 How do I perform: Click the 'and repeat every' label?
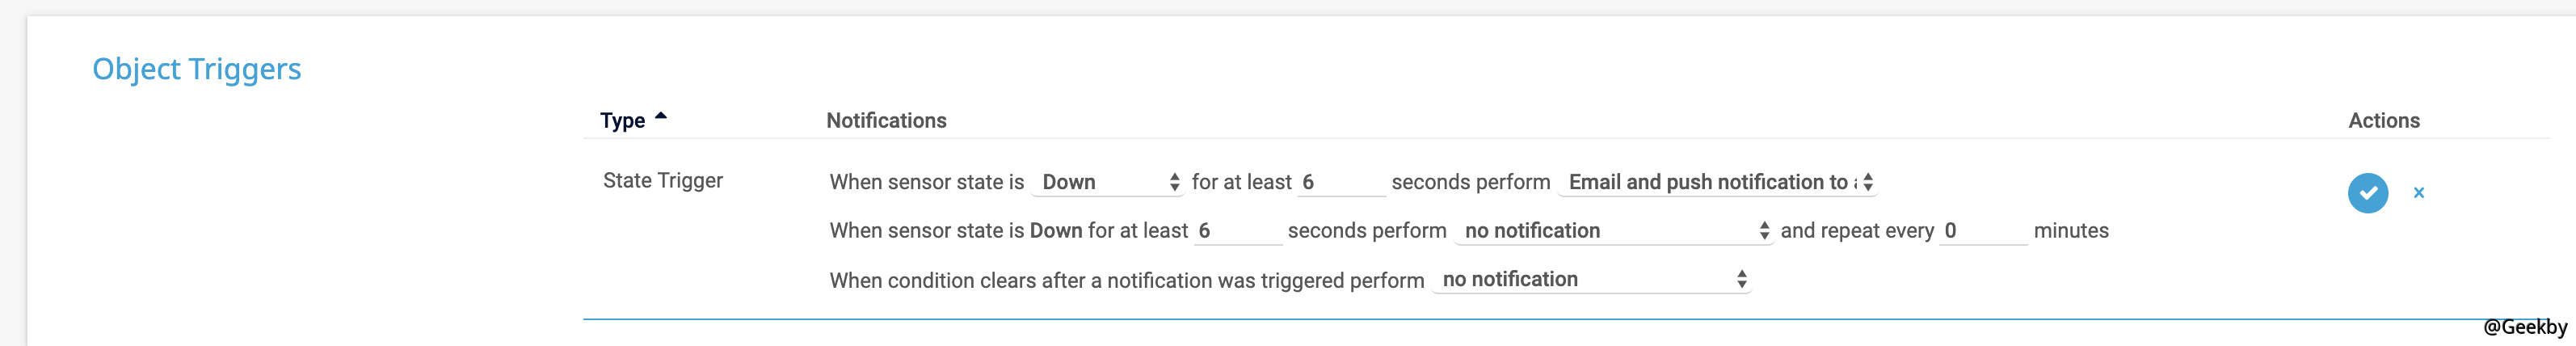click(x=1856, y=231)
